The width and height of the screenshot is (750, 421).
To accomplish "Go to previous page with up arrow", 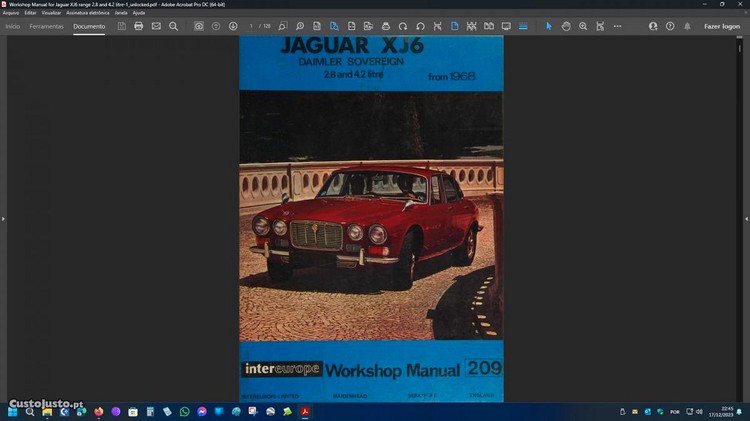I will click(x=216, y=26).
